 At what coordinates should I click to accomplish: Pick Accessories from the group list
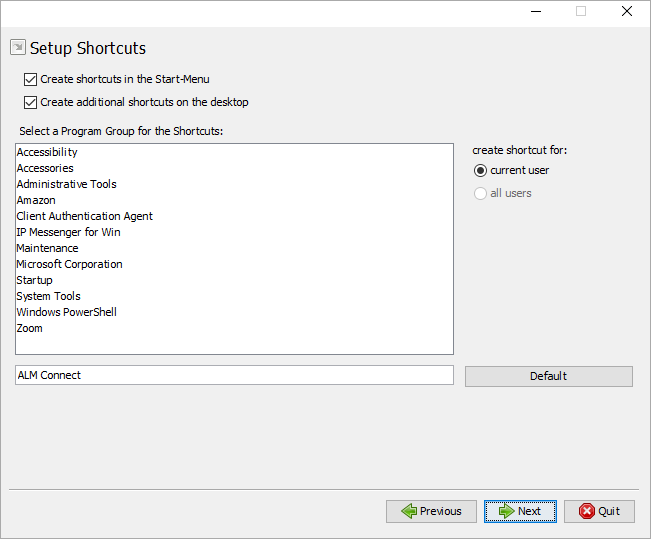click(45, 168)
